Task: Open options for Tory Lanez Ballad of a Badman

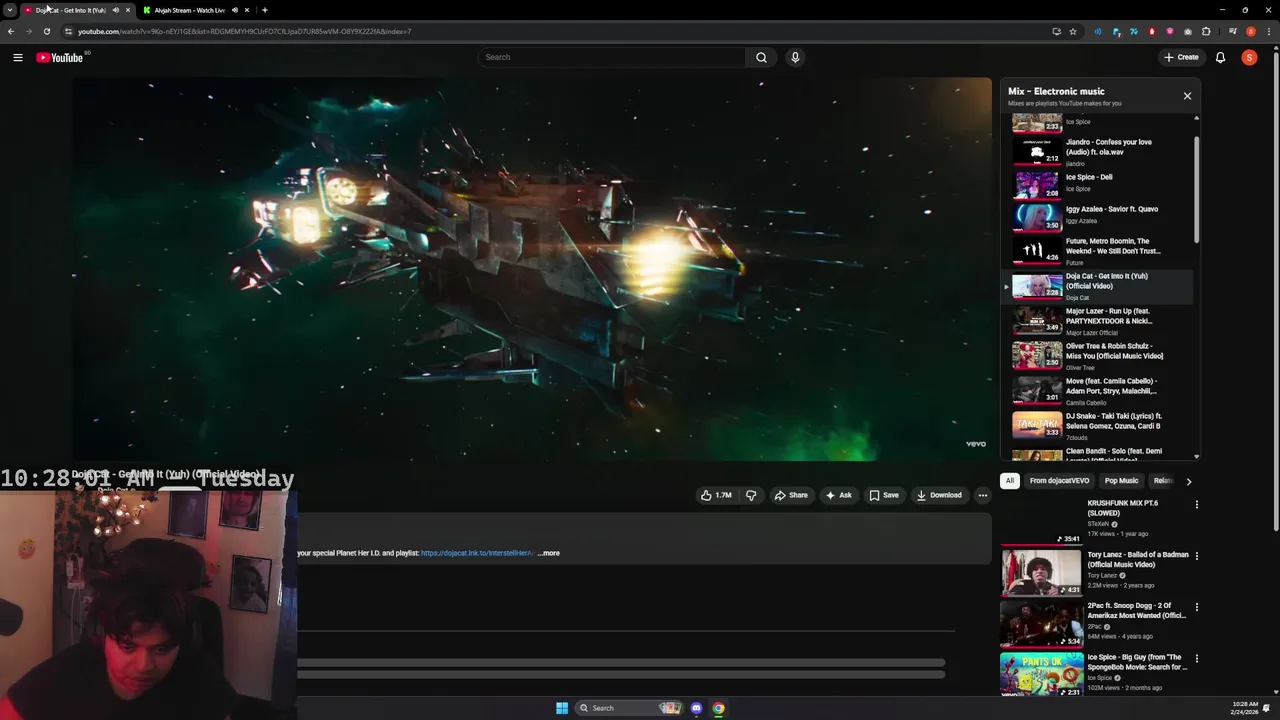Action: (x=1196, y=556)
